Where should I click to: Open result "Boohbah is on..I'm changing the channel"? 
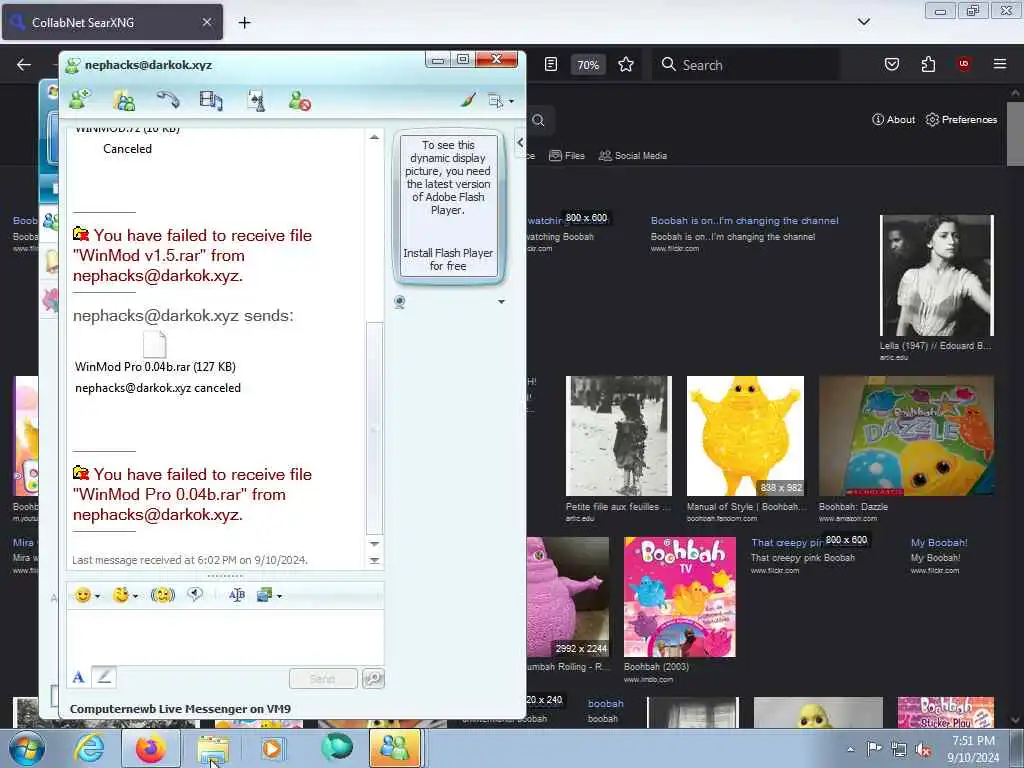(x=744, y=221)
